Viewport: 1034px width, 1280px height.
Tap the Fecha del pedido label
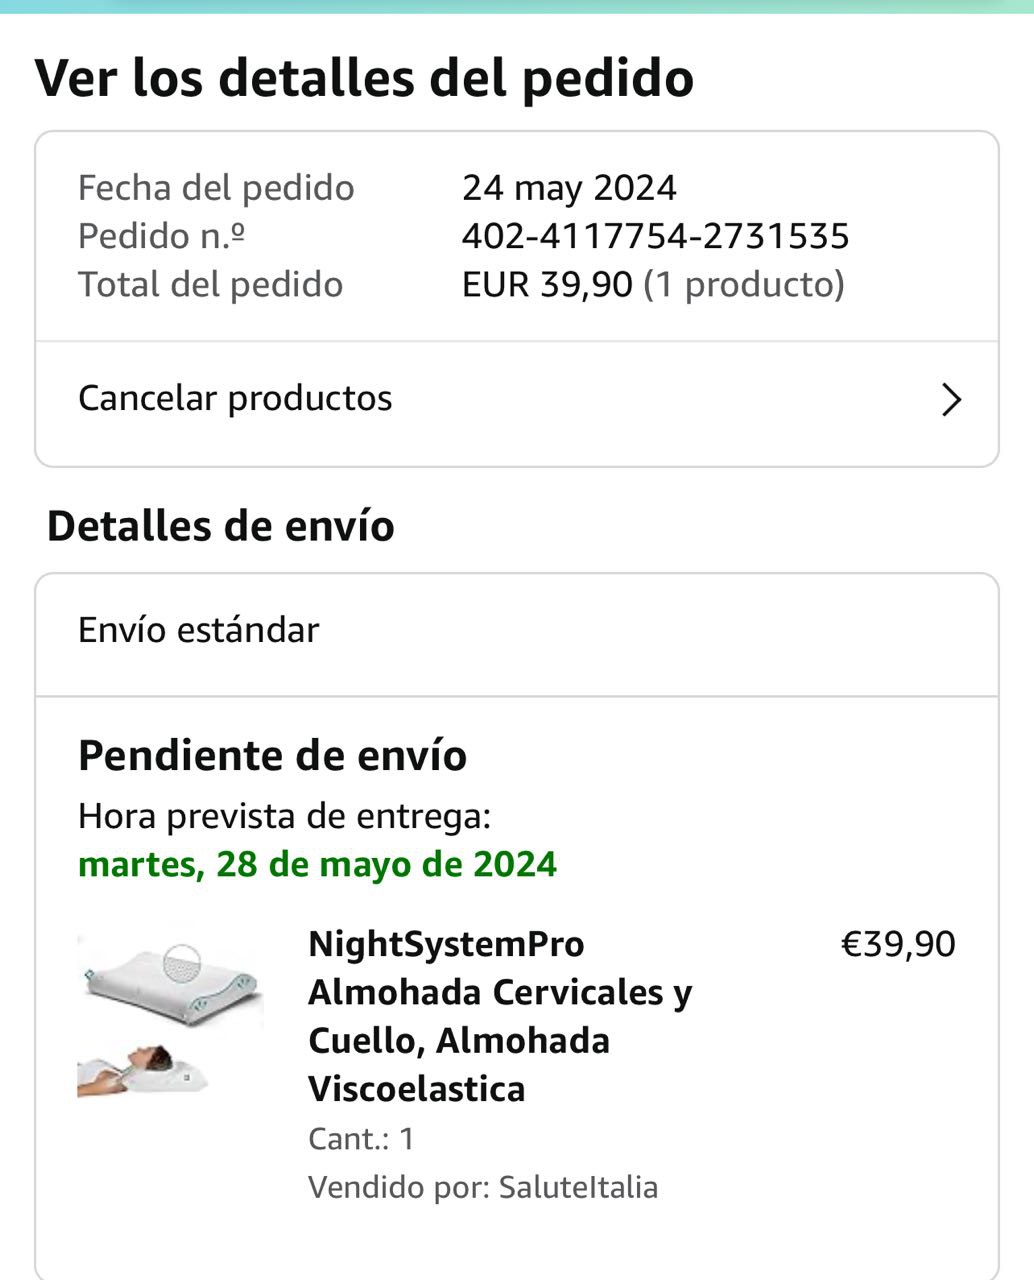216,188
